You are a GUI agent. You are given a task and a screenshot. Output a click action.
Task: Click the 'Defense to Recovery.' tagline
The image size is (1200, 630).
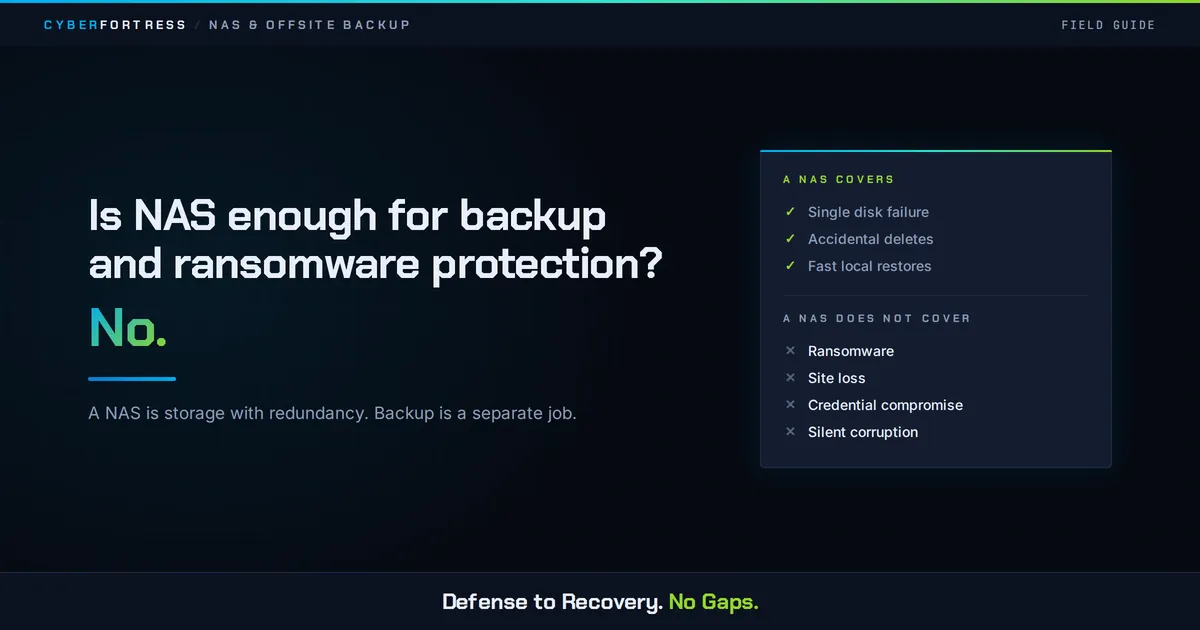coord(552,602)
